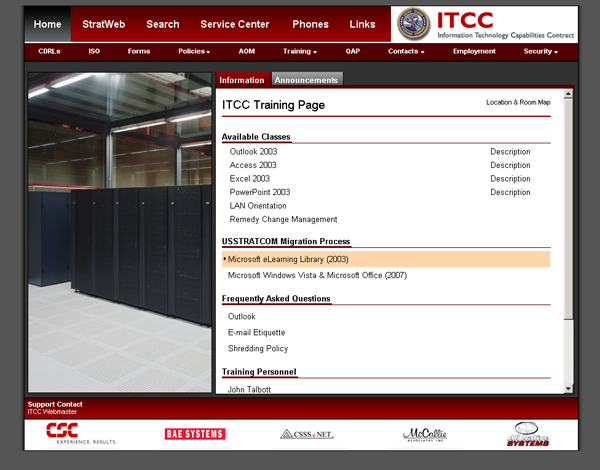Viewport: 600px width, 470px height.
Task: Click the scrollbar up arrow
Action: (568, 94)
